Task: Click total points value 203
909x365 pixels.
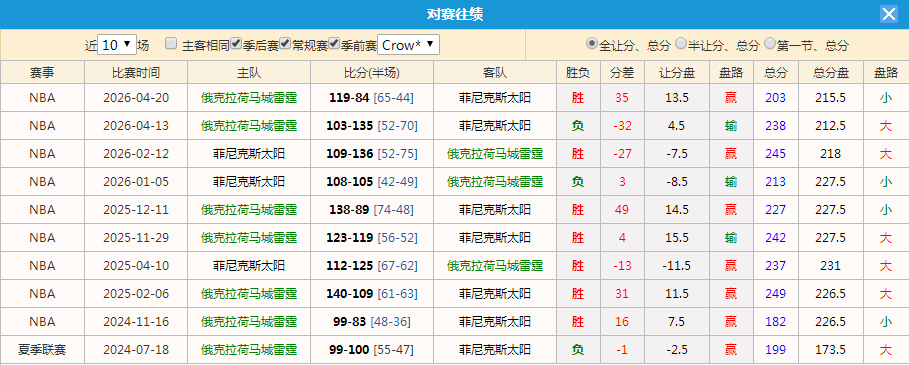Action: 776,98
